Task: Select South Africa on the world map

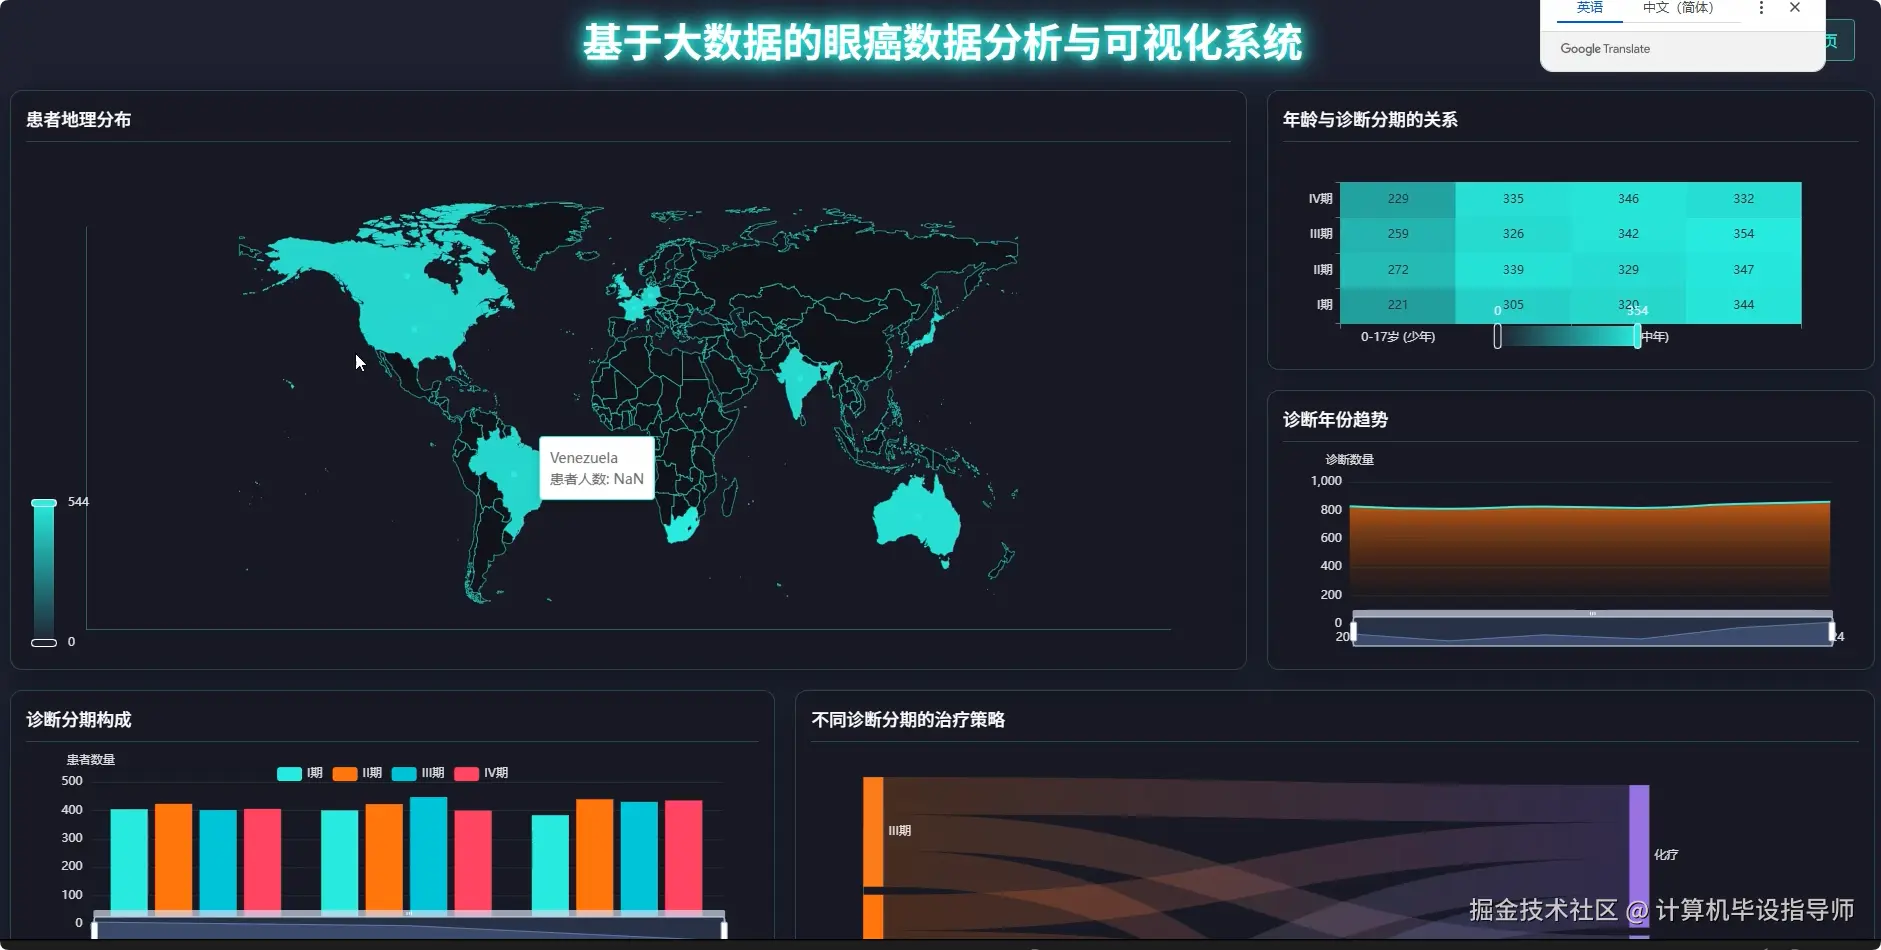Action: [x=682, y=525]
